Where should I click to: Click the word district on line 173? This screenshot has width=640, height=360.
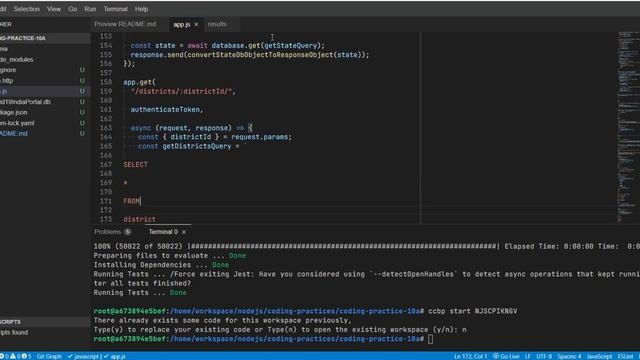coord(140,219)
